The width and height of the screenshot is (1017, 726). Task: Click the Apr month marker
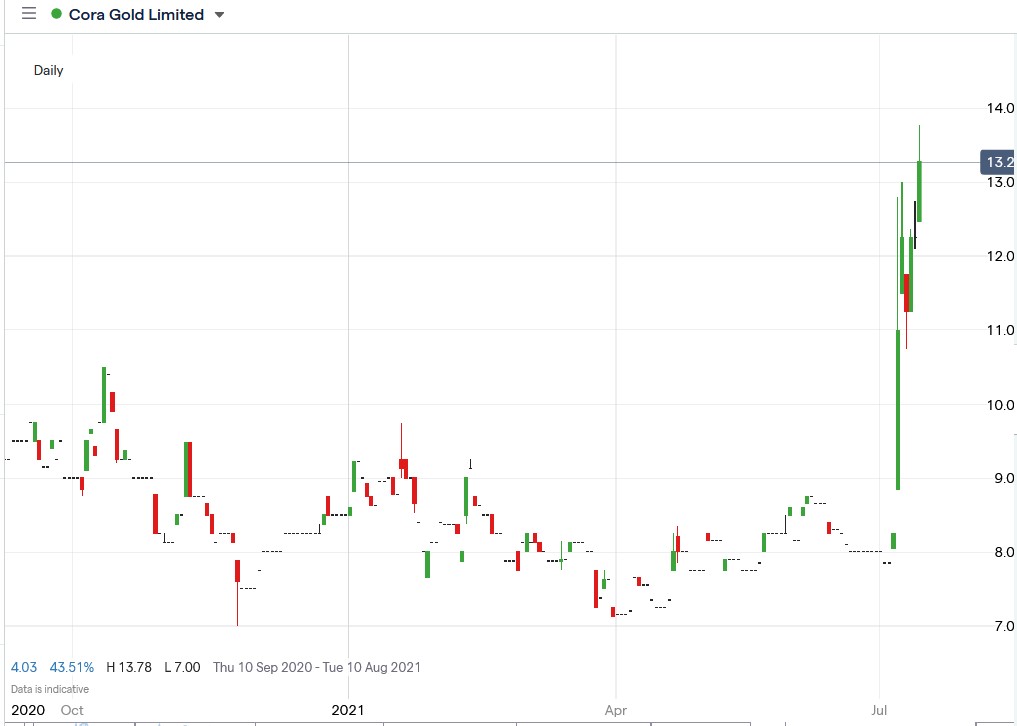coord(616,710)
